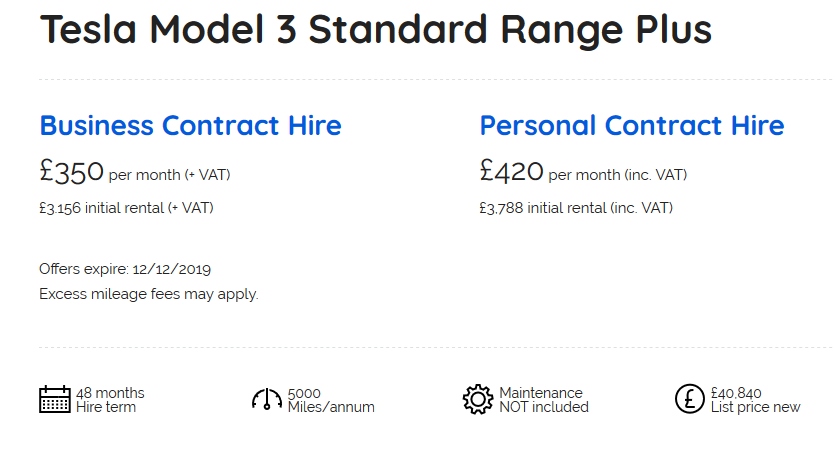This screenshot has height=450, width=835.
Task: Click the £420 per month personal price
Action: point(512,173)
